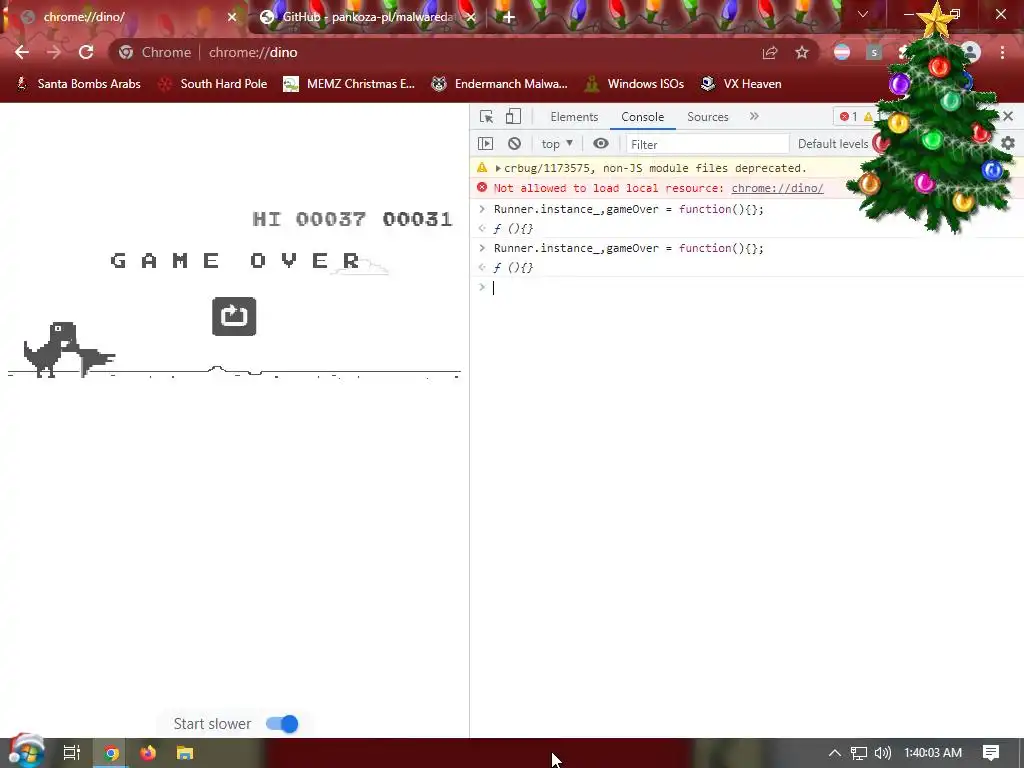Screen dimensions: 1024x768
Task: Close the DevTools panel
Action: [x=1008, y=116]
